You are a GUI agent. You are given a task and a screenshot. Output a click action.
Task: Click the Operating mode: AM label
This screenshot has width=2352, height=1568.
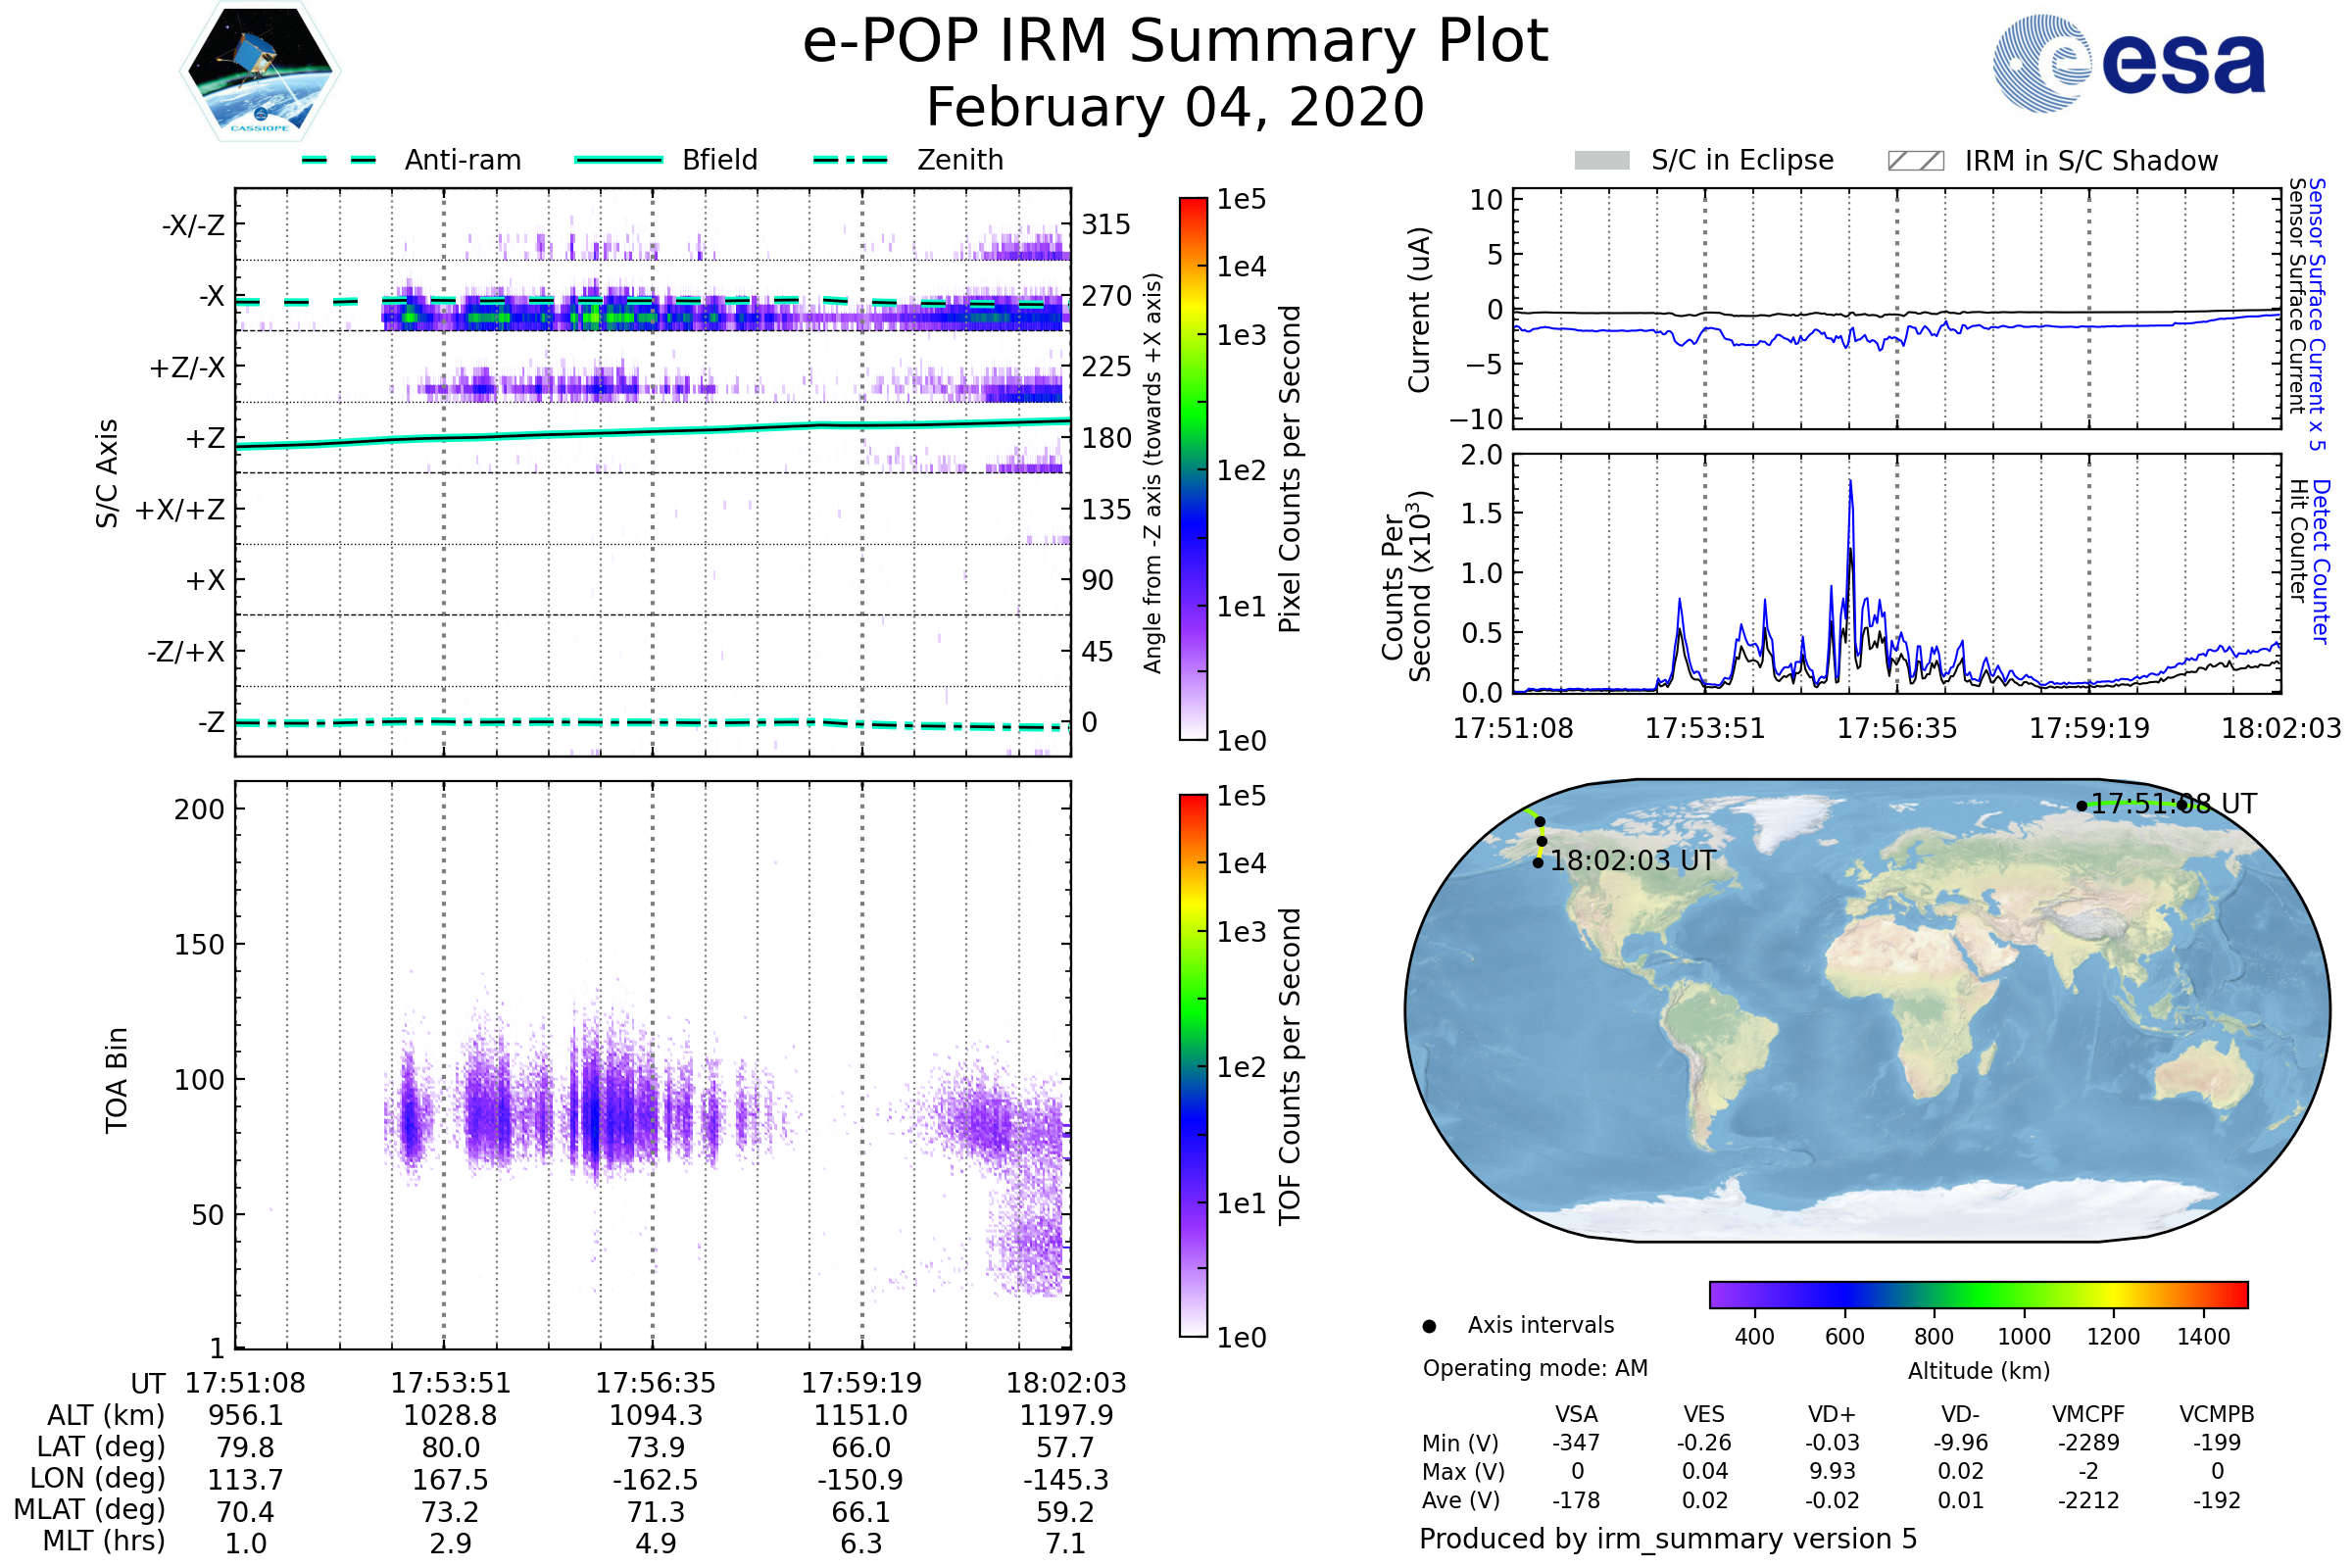tap(1535, 1368)
